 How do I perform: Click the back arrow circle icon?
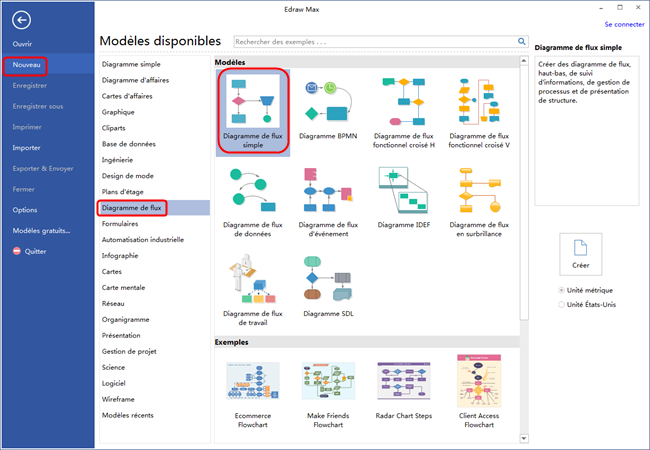pyautogui.click(x=21, y=20)
